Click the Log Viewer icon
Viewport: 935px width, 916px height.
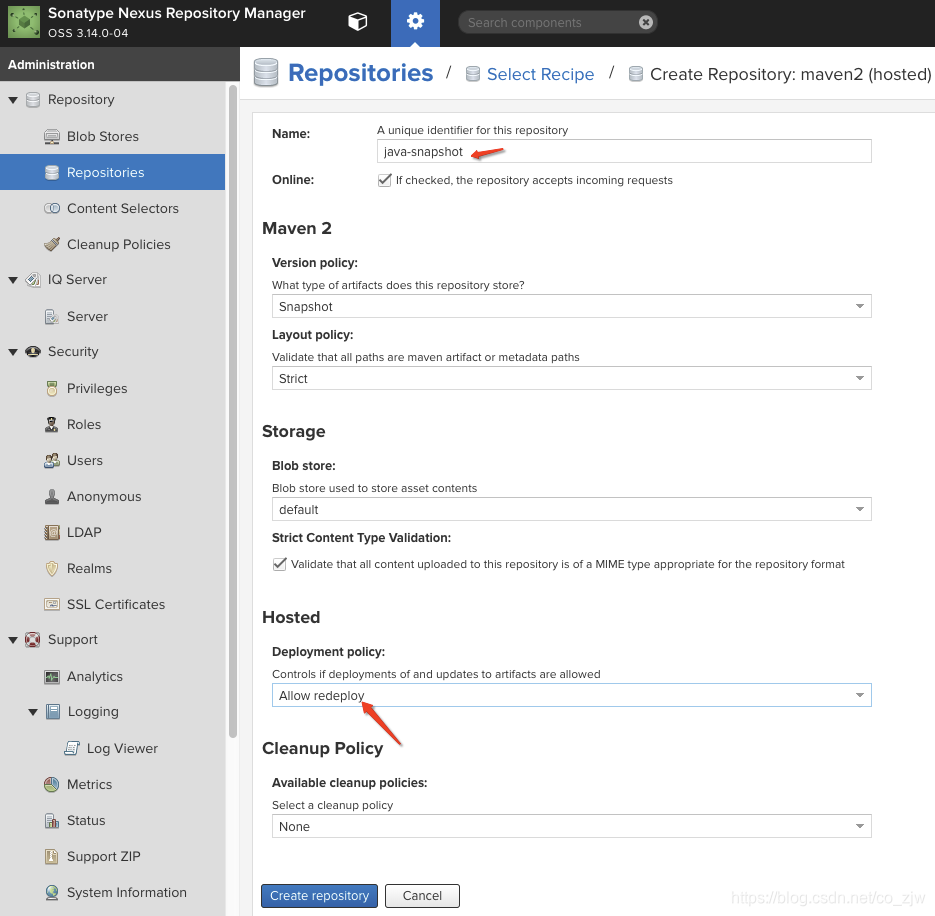[x=72, y=748]
